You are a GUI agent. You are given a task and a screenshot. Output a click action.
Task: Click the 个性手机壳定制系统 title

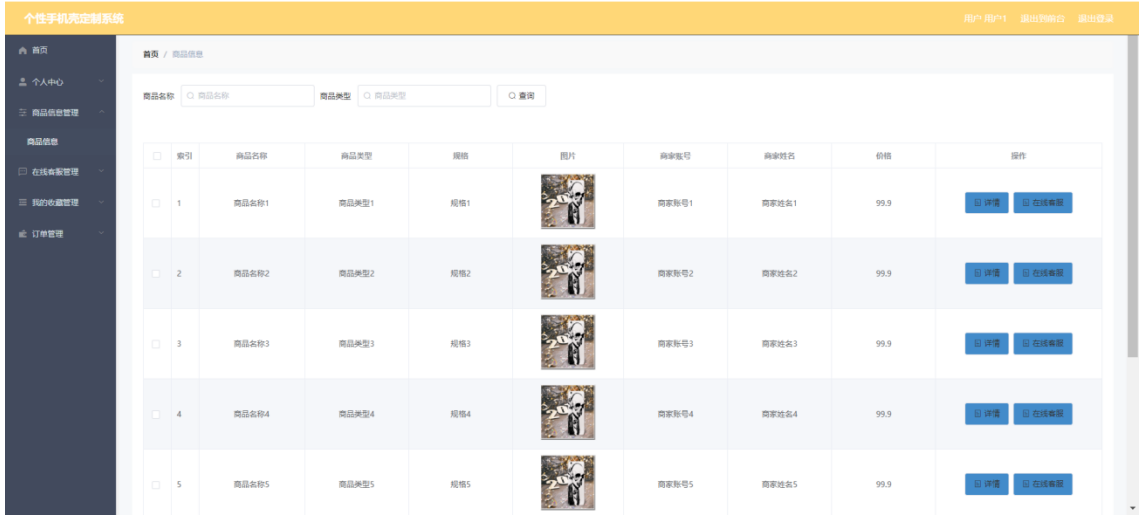(74, 19)
